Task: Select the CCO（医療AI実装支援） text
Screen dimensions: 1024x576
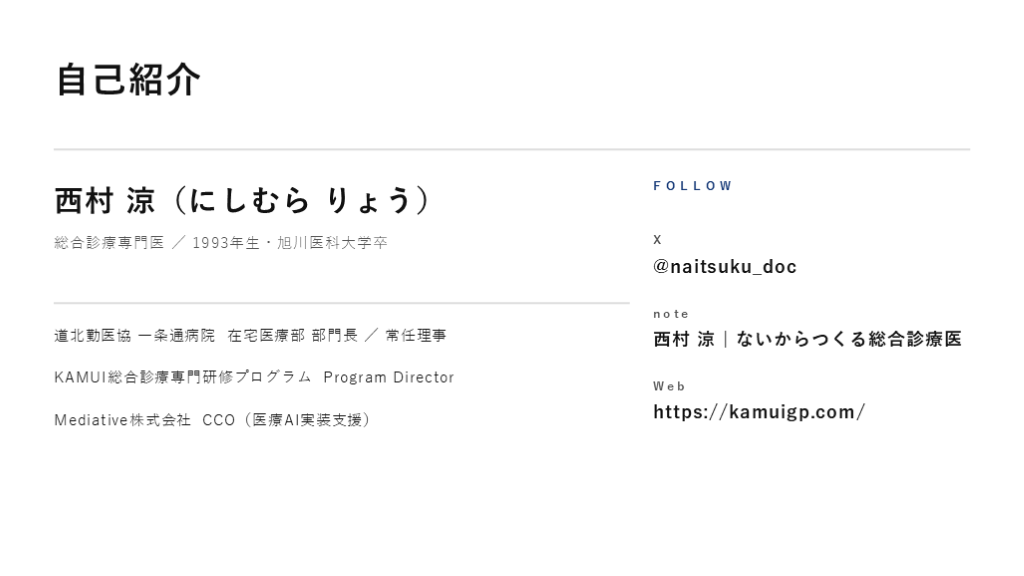Action: 287,420
